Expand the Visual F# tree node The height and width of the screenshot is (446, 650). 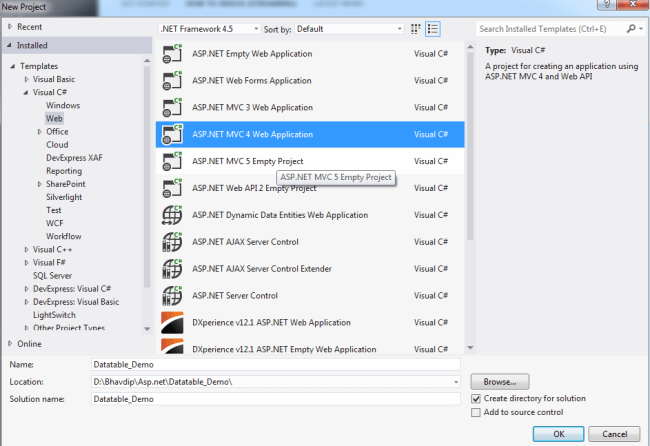pyautogui.click(x=27, y=263)
